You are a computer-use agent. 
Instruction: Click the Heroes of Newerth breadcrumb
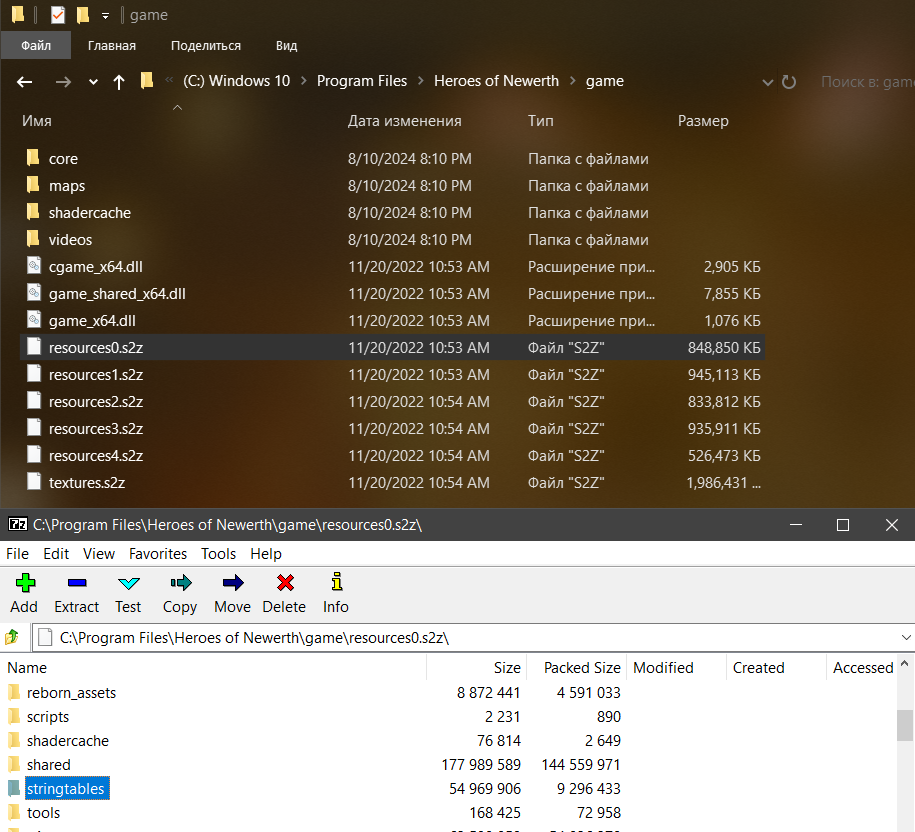496,81
